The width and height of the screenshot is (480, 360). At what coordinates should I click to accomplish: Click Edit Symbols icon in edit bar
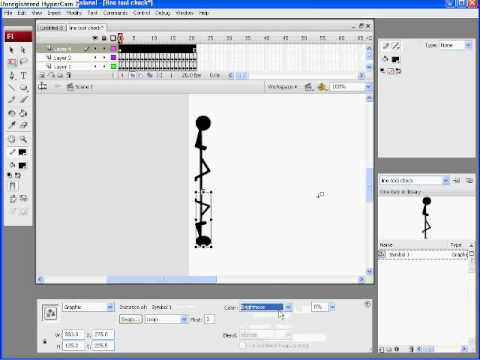pos(322,87)
